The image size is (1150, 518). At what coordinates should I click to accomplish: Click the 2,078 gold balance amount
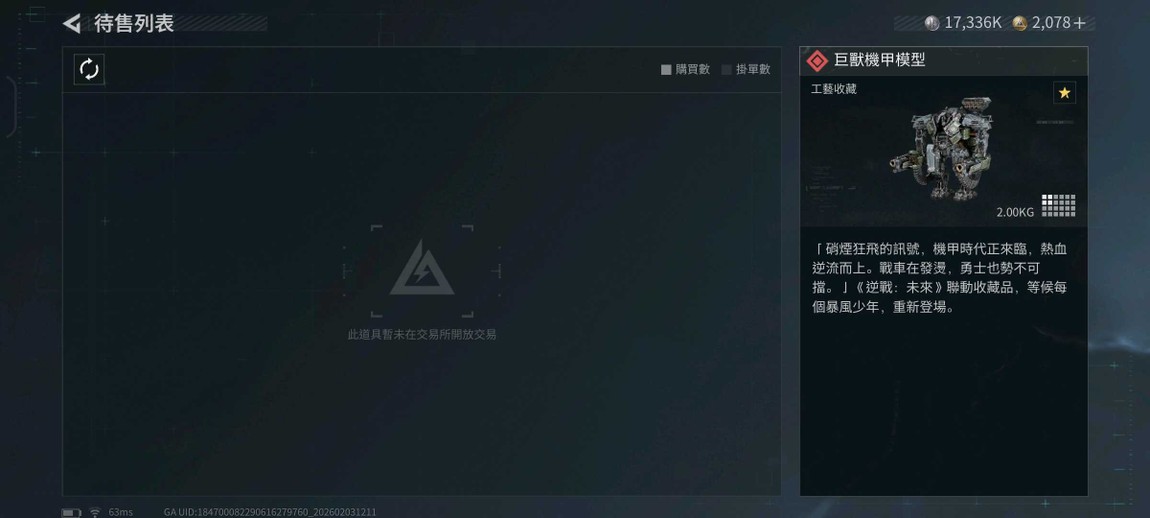[x=1051, y=23]
